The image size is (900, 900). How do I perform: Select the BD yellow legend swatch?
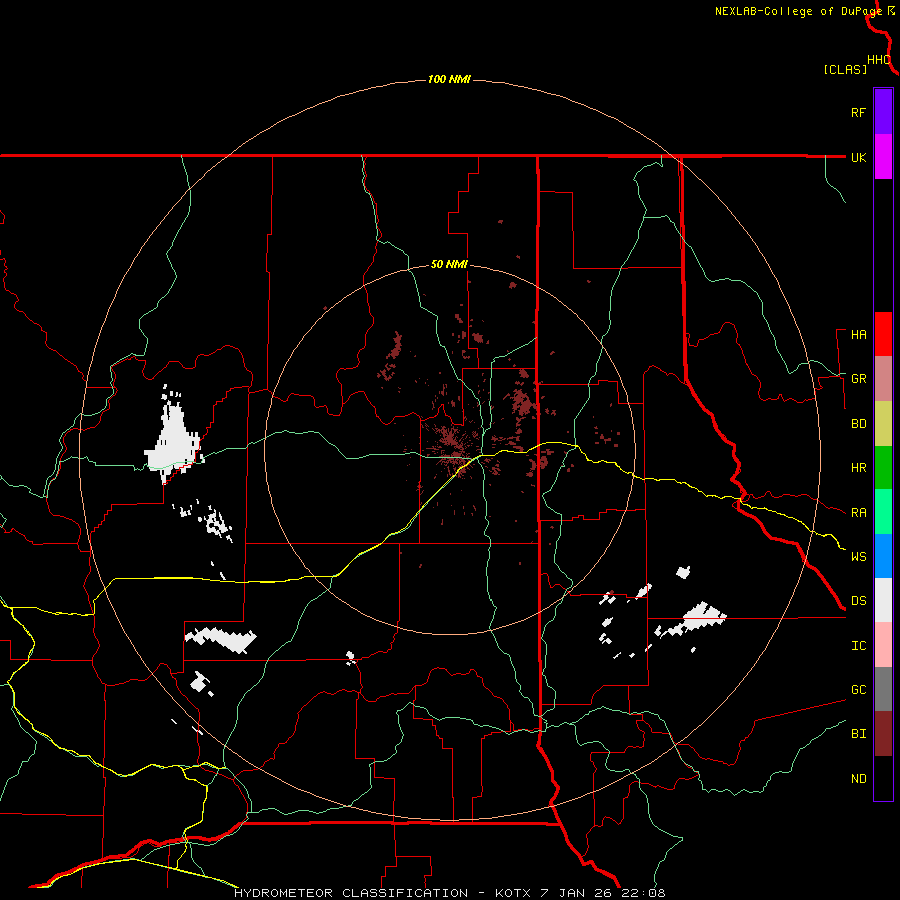pos(883,424)
